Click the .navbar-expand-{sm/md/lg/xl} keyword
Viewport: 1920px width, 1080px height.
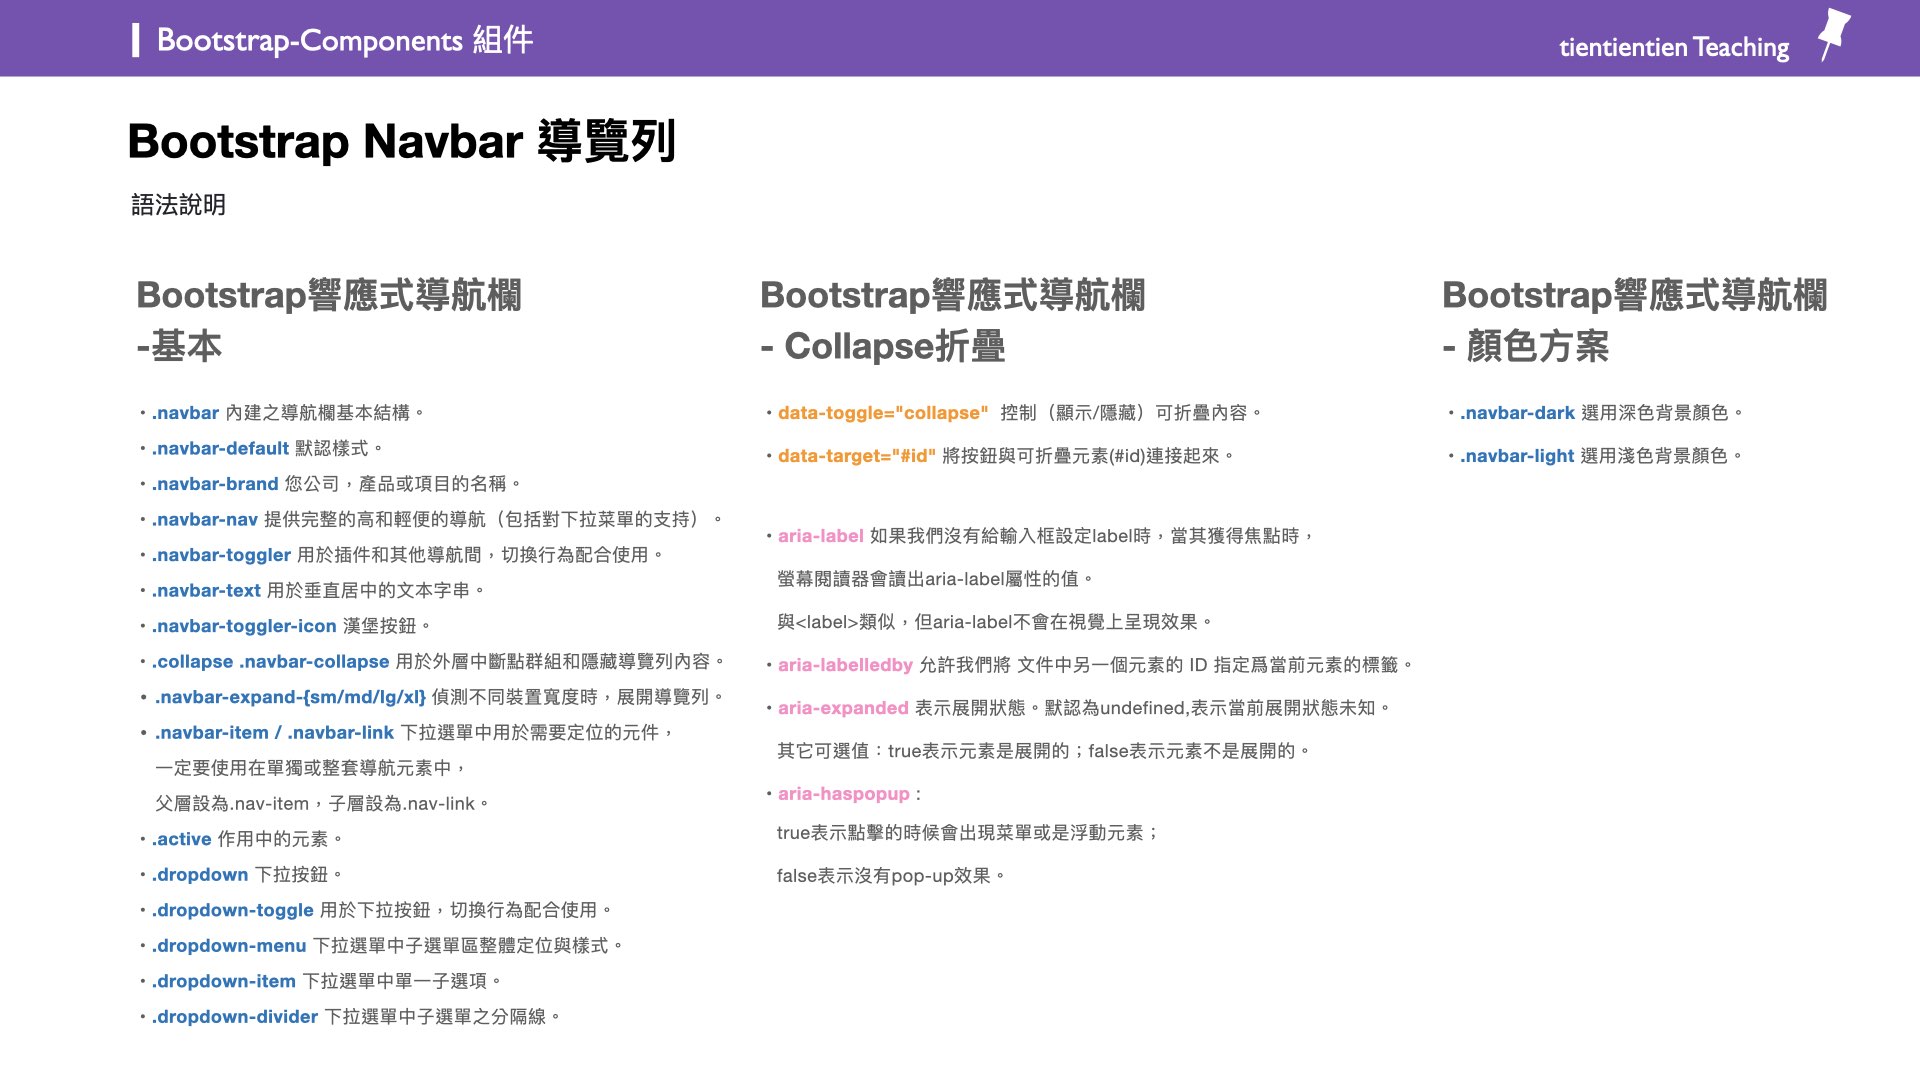click(x=290, y=697)
